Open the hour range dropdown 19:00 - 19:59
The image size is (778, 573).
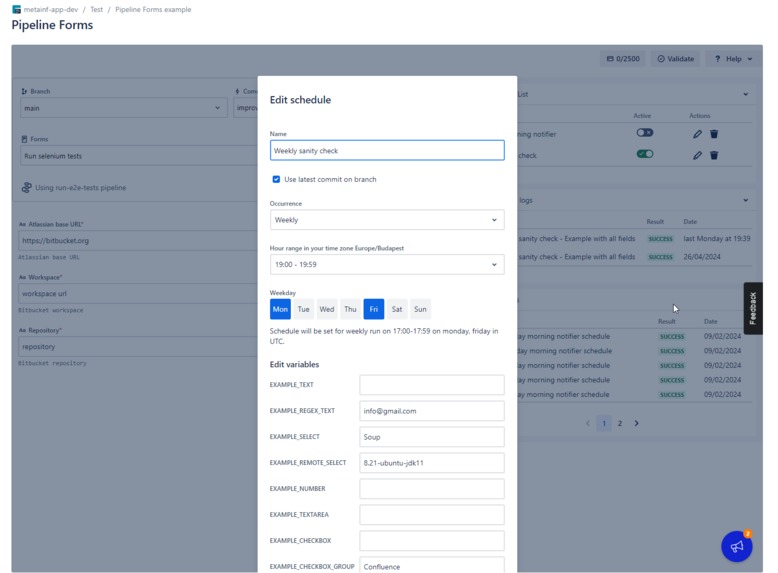click(387, 264)
